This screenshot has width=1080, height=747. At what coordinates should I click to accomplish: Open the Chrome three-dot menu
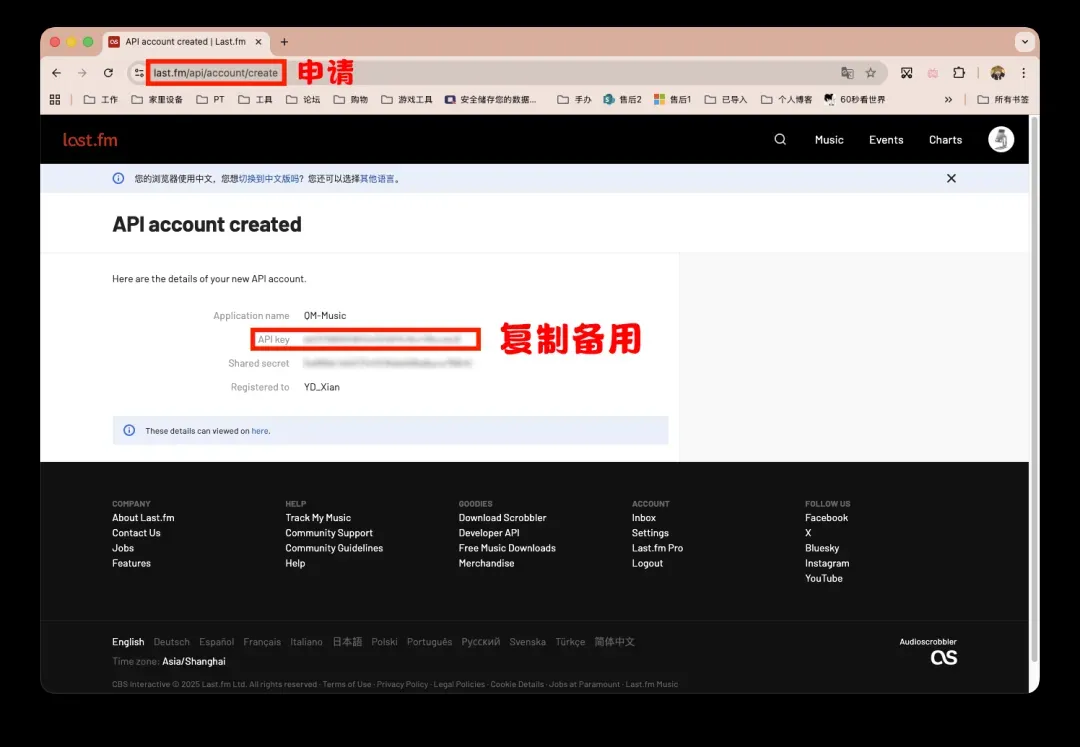pyautogui.click(x=1023, y=73)
